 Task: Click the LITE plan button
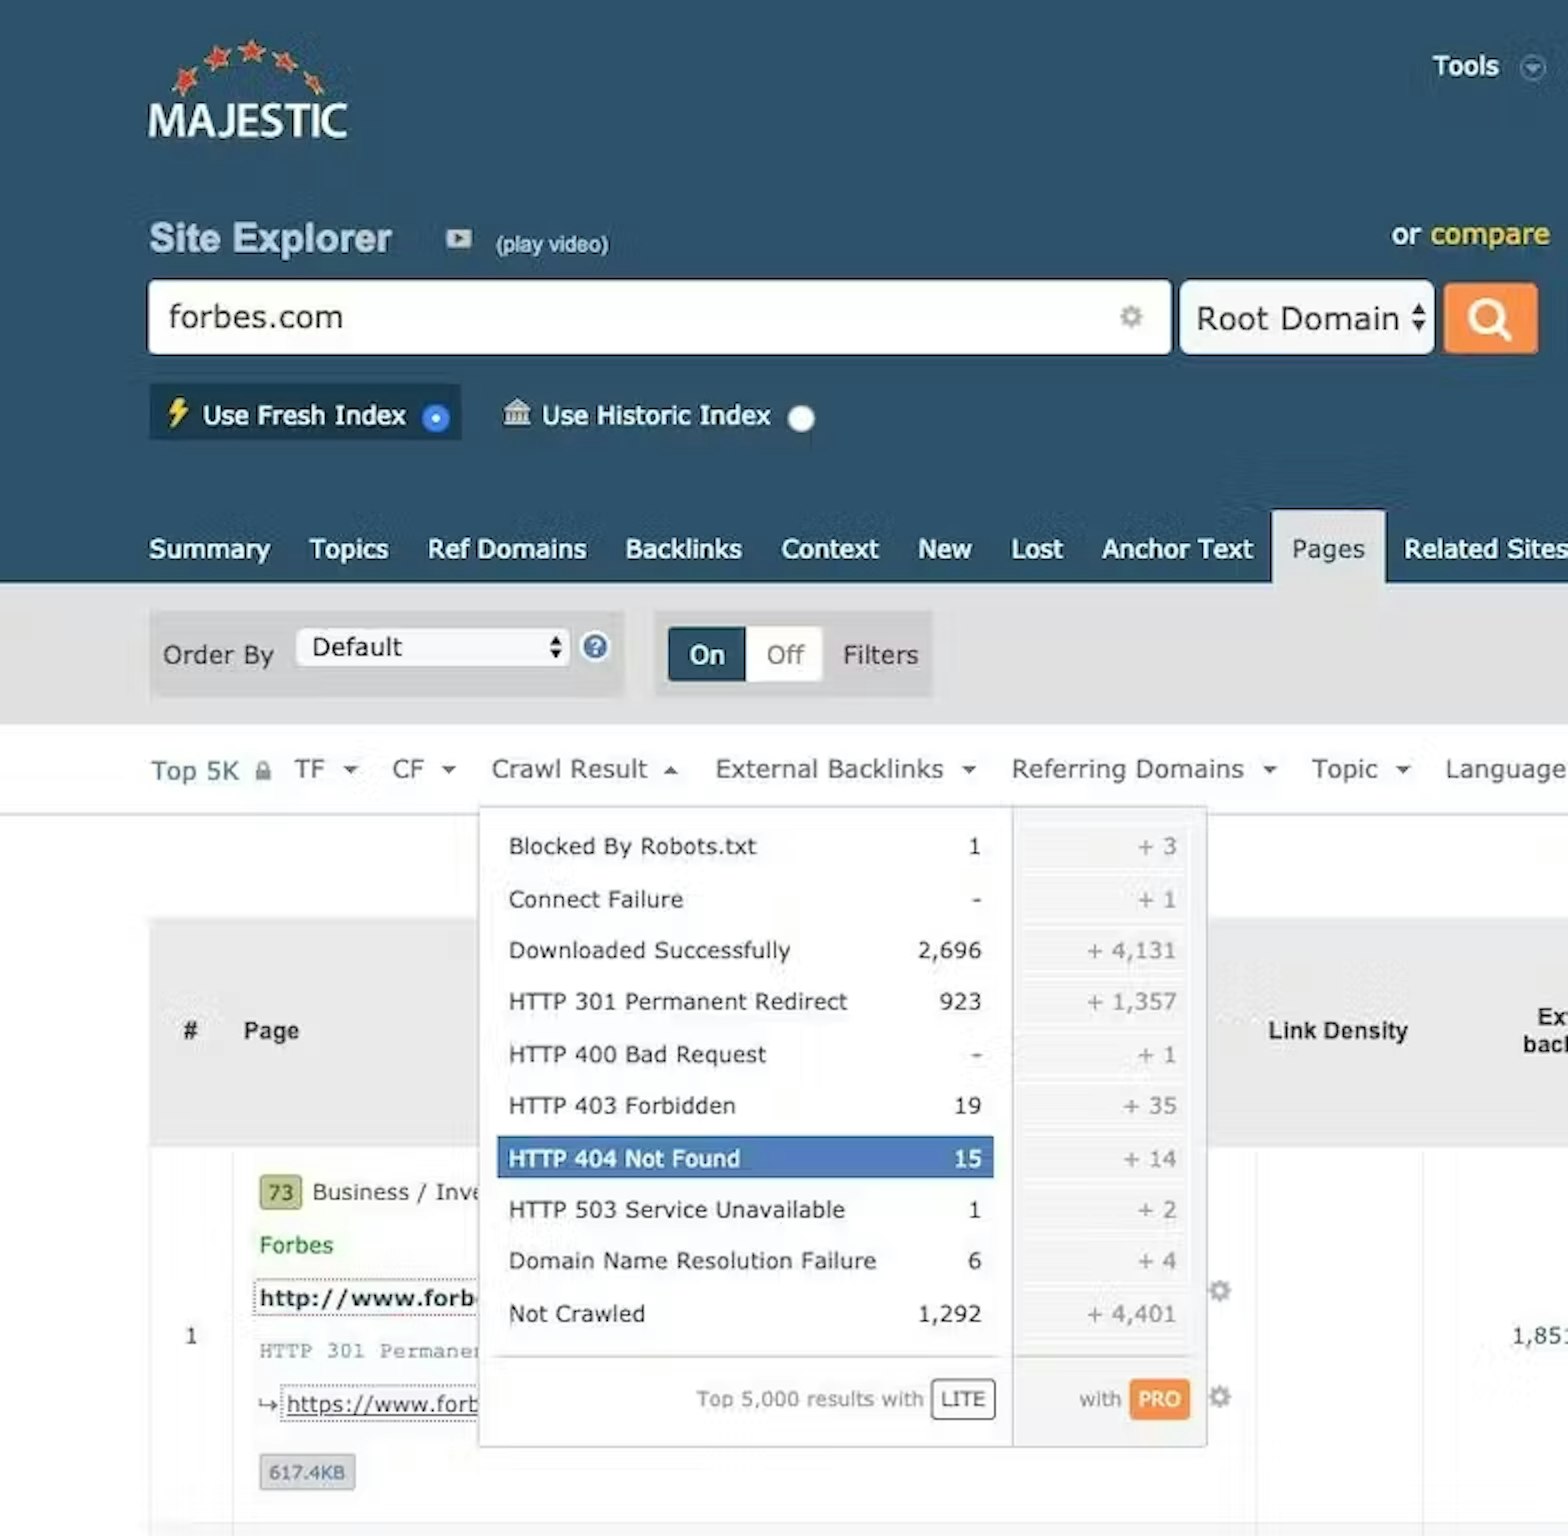pyautogui.click(x=962, y=1399)
